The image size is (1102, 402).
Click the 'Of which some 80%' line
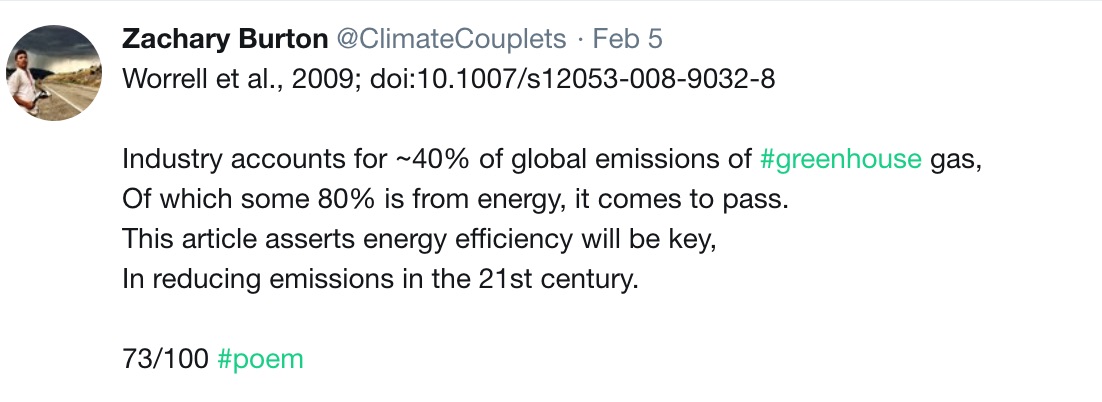[455, 200]
